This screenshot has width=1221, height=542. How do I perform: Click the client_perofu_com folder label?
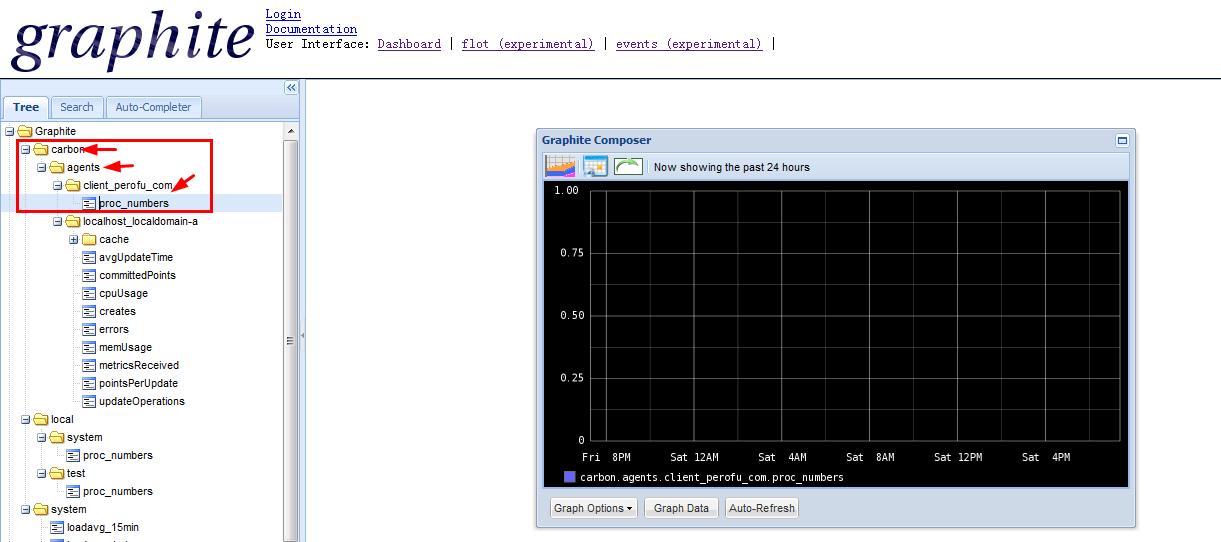click(127, 185)
